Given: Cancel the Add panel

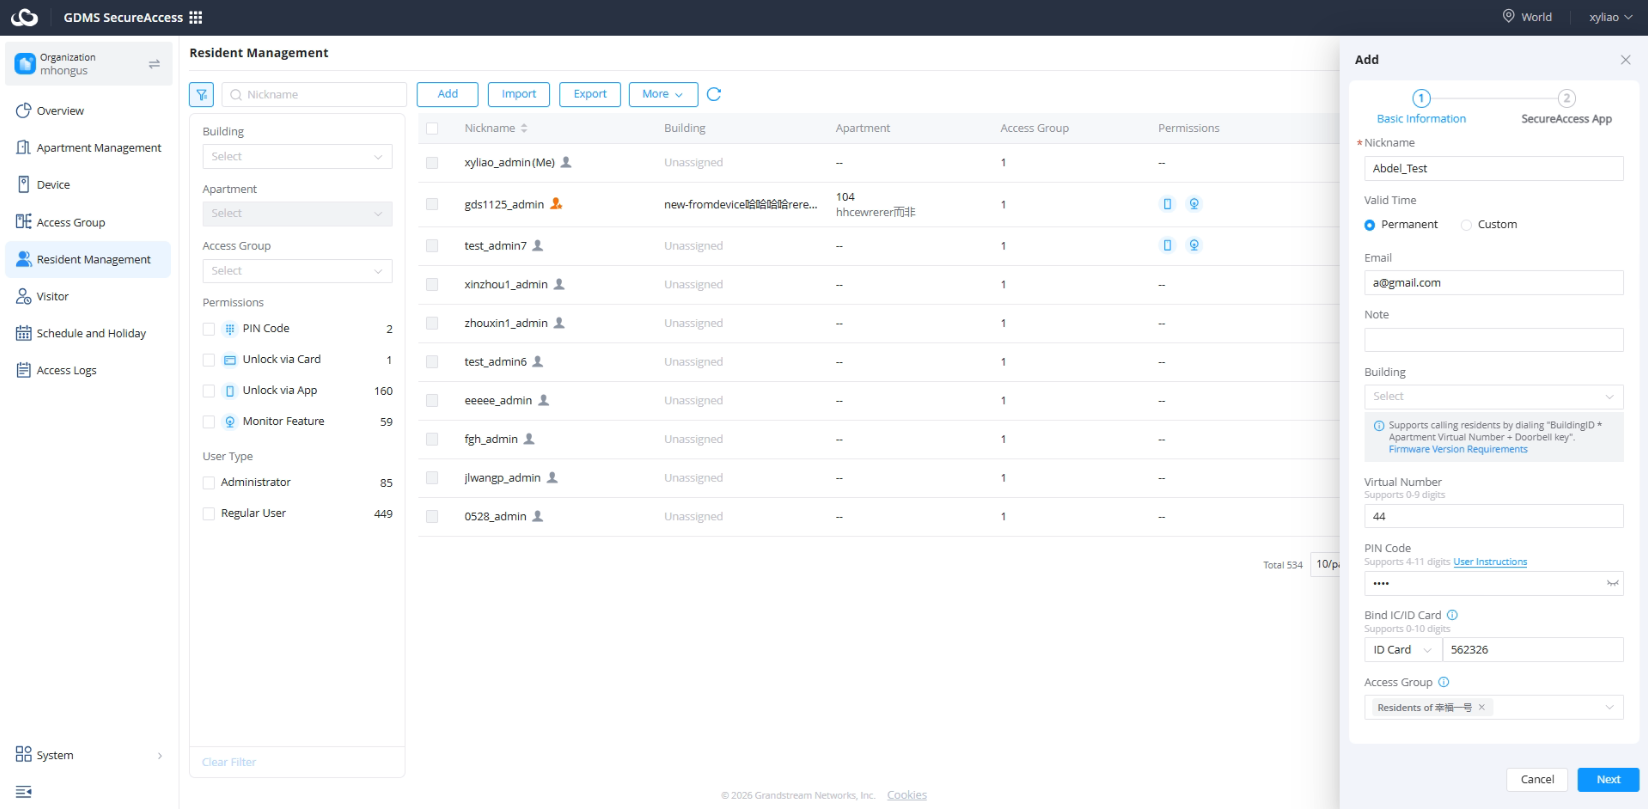Looking at the screenshot, I should 1537,780.
